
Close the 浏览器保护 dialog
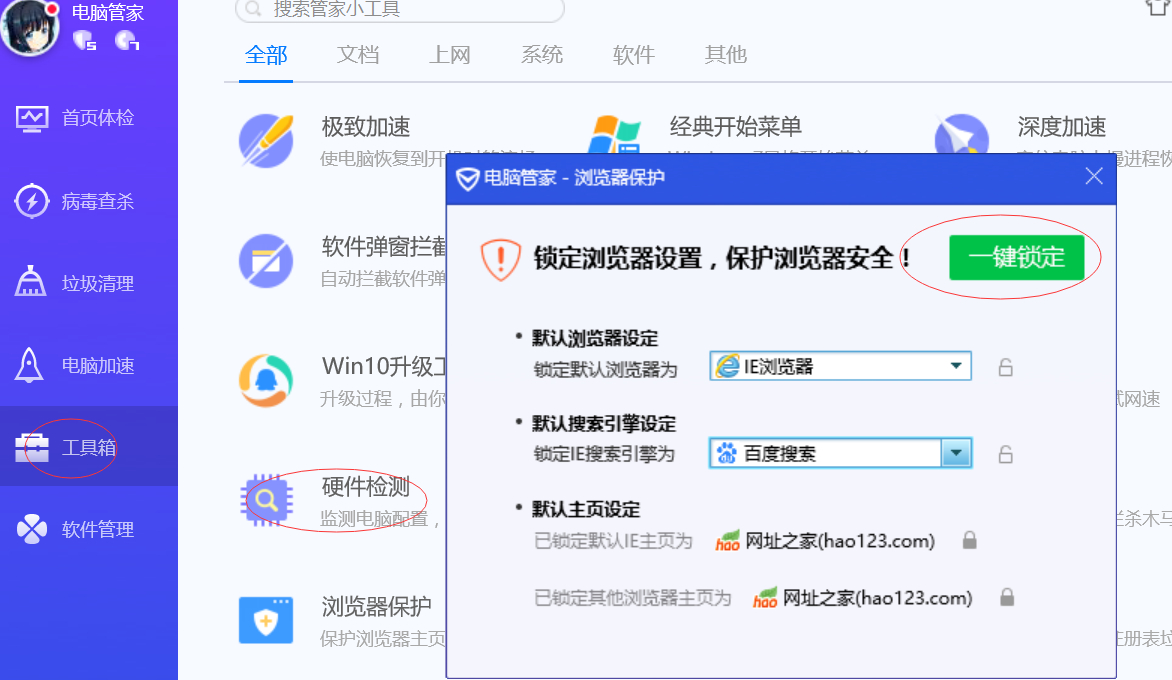pyautogui.click(x=1094, y=176)
